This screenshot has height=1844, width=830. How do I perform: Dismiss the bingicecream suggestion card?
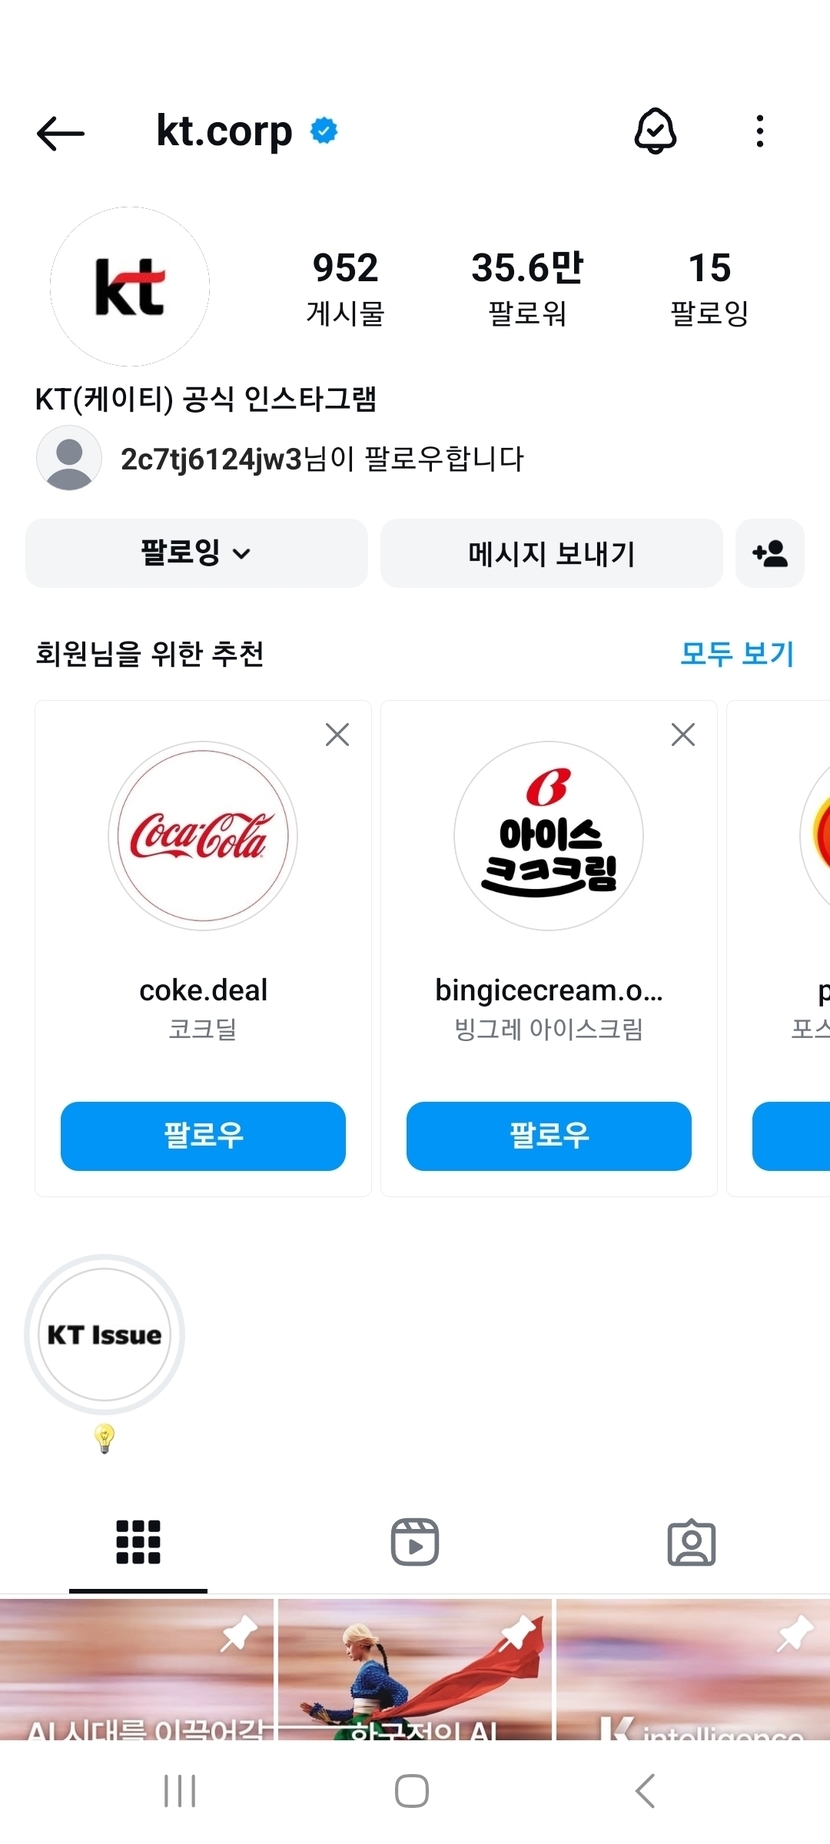point(683,735)
